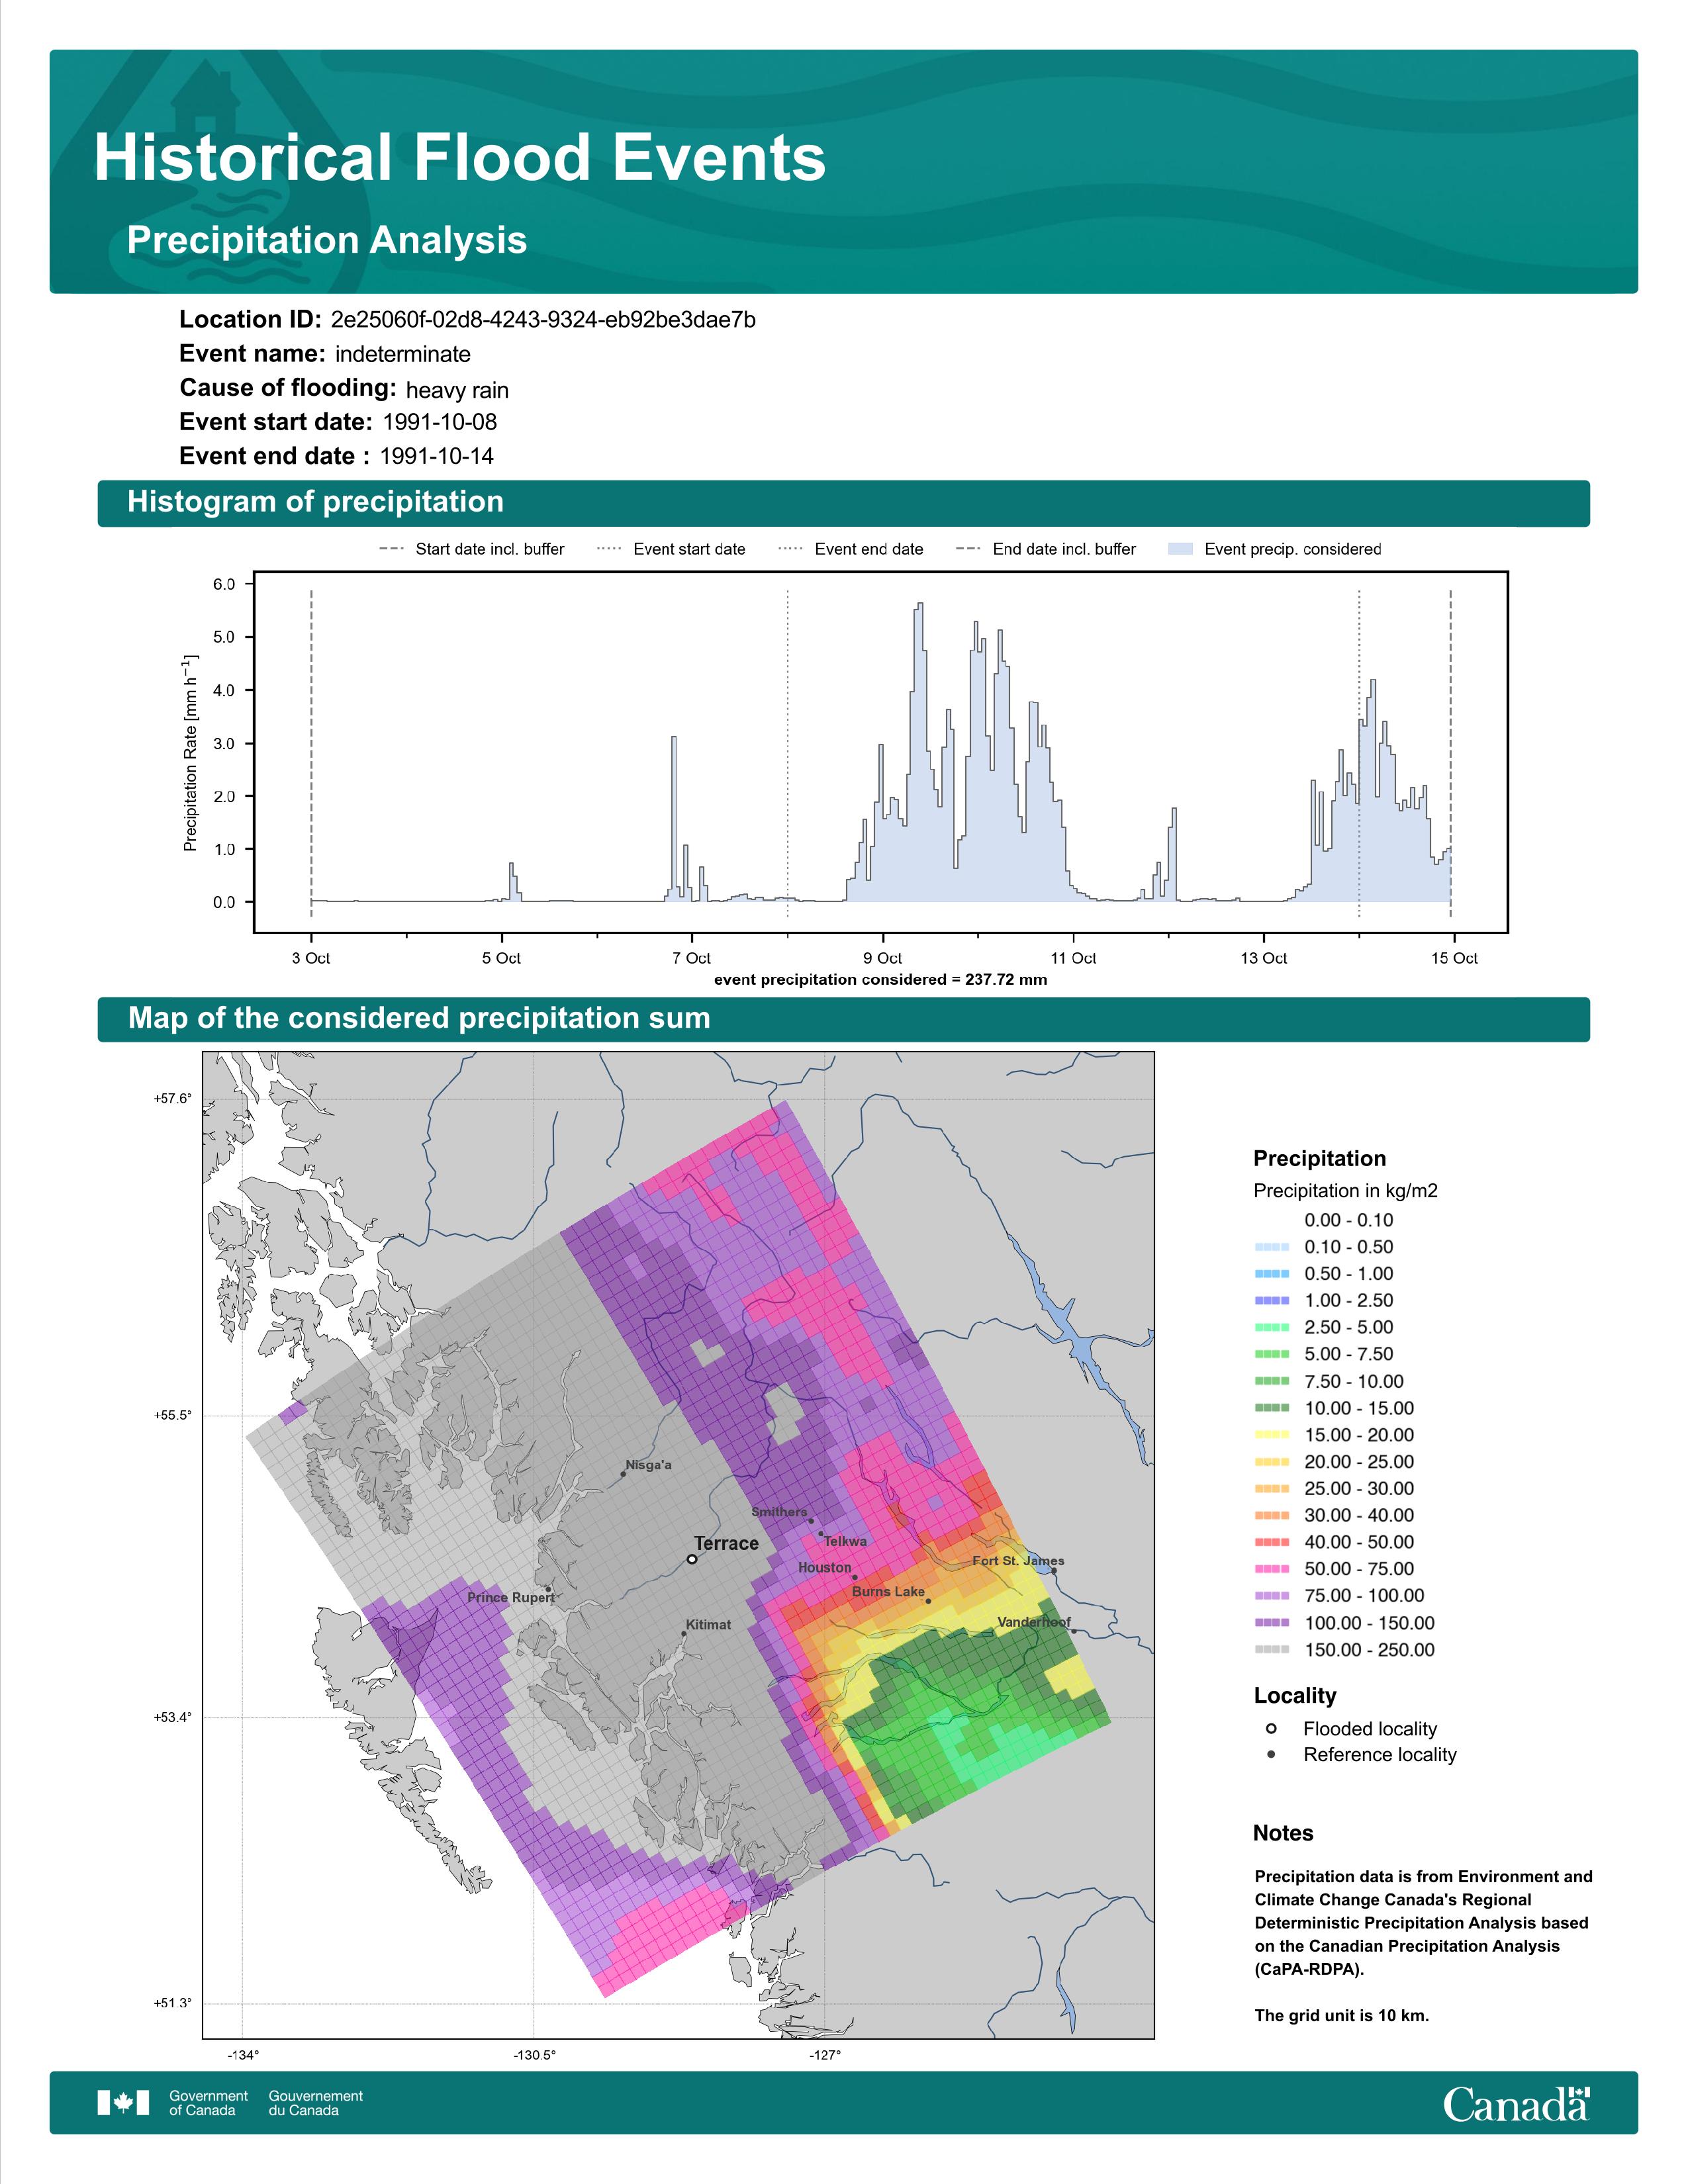The height and width of the screenshot is (2184, 1688).
Task: Click the CaPA-RDPA data source note
Action: [x=1423, y=1923]
